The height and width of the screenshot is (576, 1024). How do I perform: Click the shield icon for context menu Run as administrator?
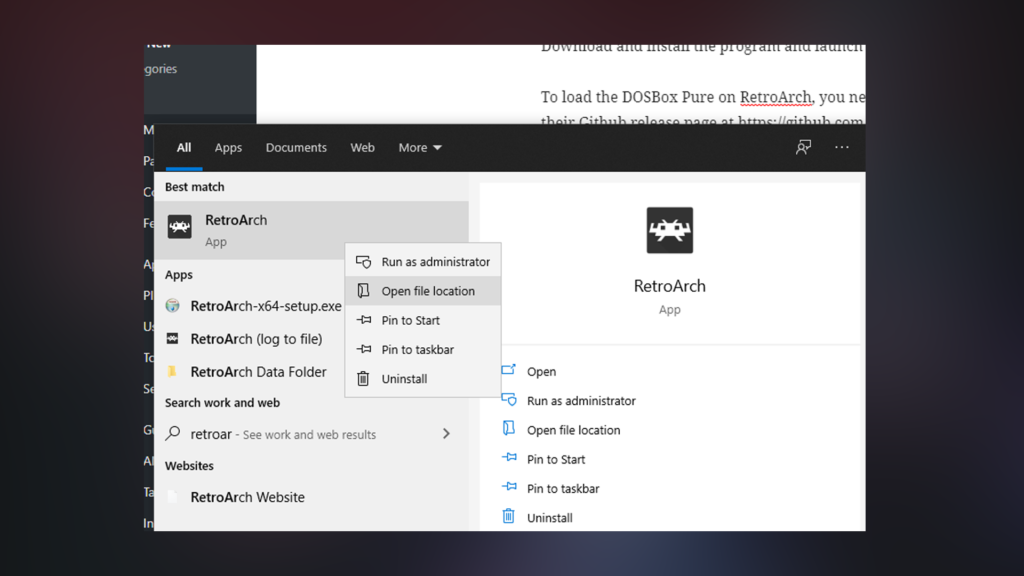tap(364, 262)
